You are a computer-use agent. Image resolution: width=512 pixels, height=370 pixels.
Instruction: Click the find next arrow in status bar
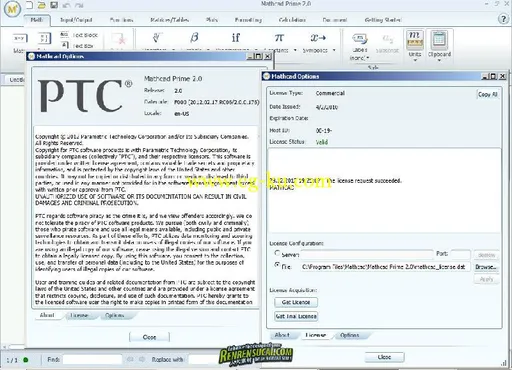coord(142,359)
